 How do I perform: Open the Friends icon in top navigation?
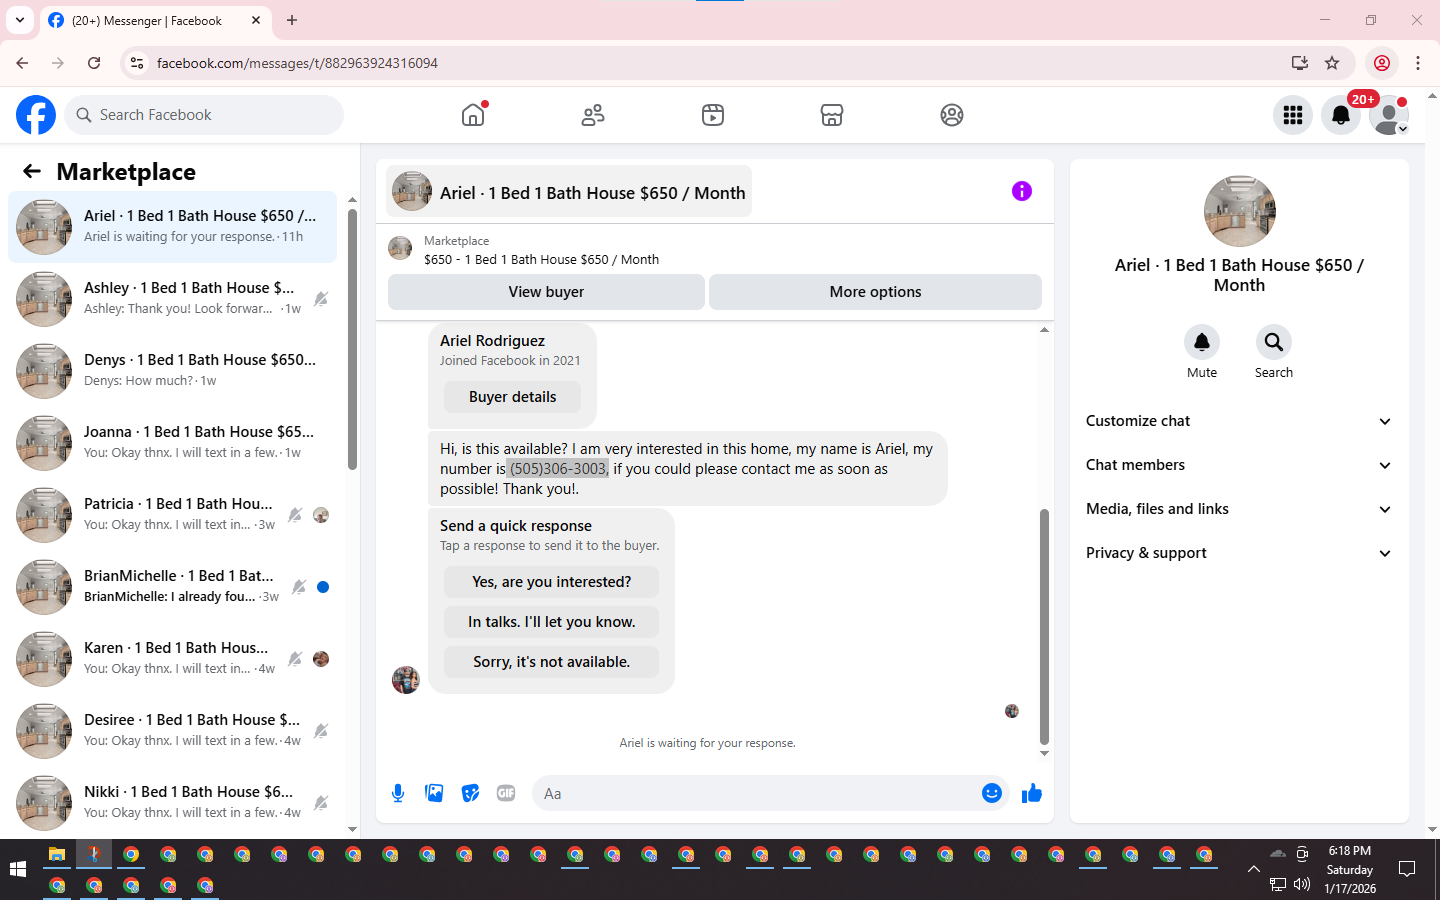tap(593, 115)
